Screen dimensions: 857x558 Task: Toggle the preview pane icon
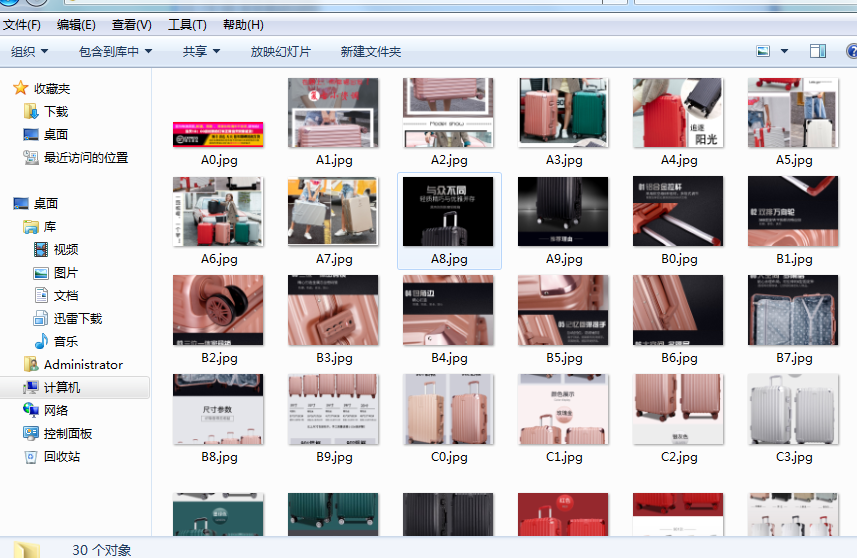818,51
